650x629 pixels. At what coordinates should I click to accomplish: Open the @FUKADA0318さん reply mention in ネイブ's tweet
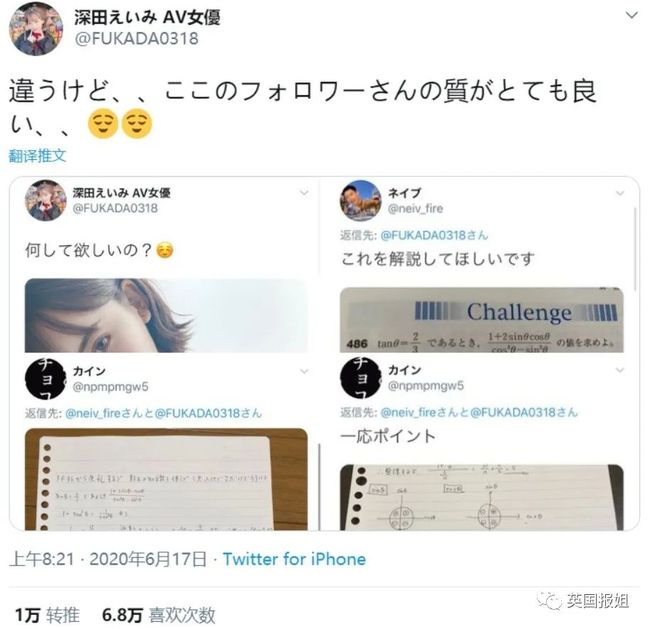(x=434, y=236)
